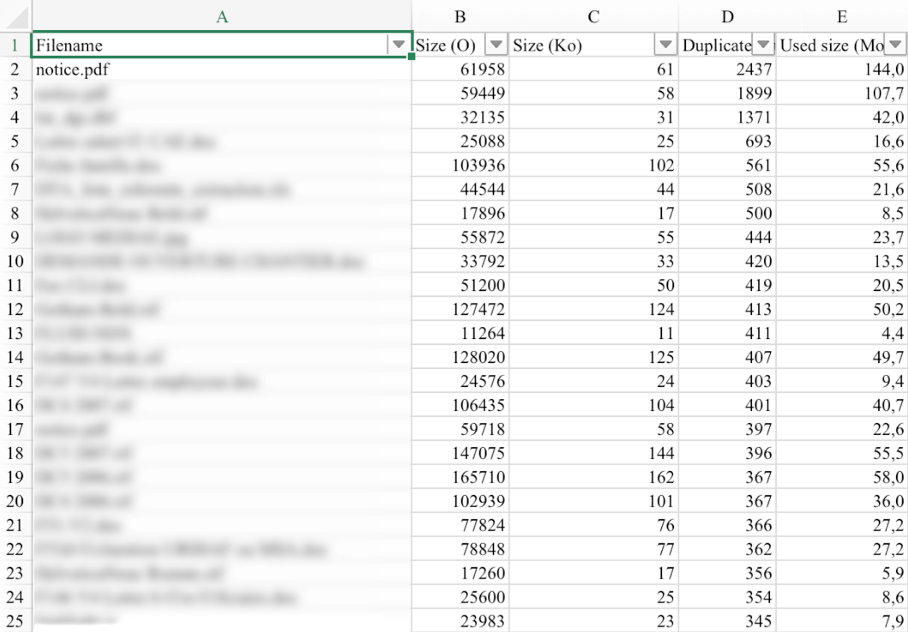Select column E by its header
Viewport: 908px width, 632px height.
[842, 16]
